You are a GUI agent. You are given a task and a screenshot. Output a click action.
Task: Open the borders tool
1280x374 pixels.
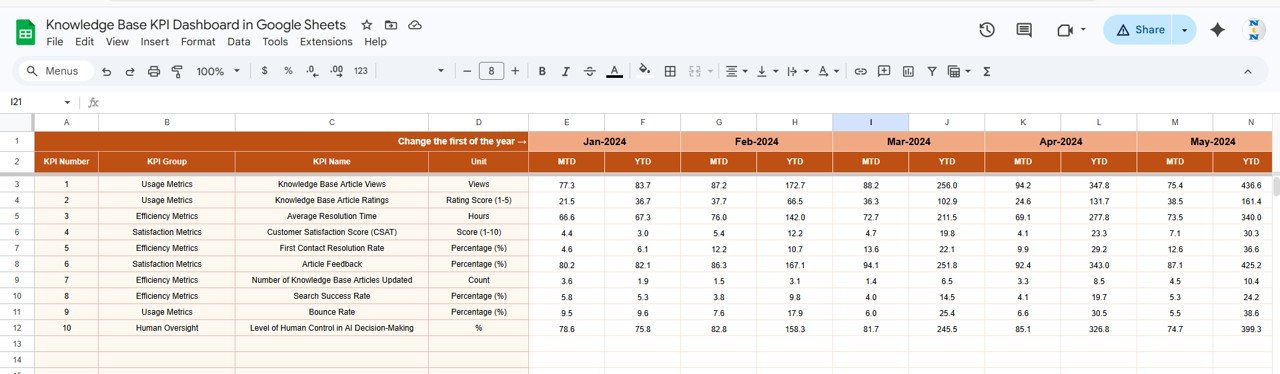point(670,71)
